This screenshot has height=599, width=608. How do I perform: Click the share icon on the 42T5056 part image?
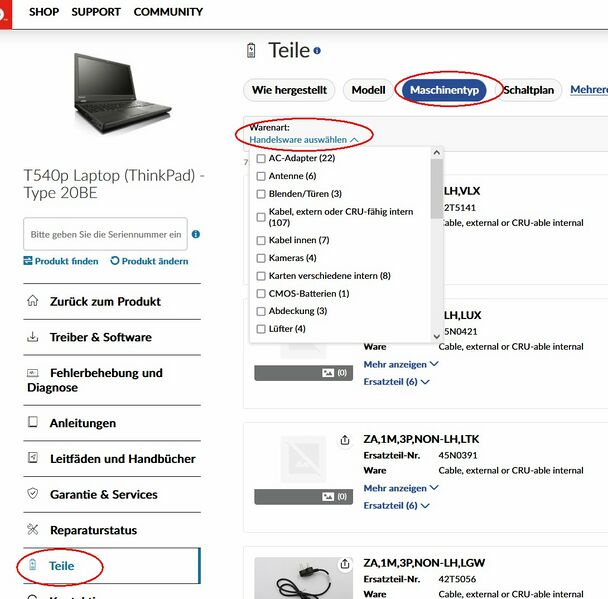[345, 564]
